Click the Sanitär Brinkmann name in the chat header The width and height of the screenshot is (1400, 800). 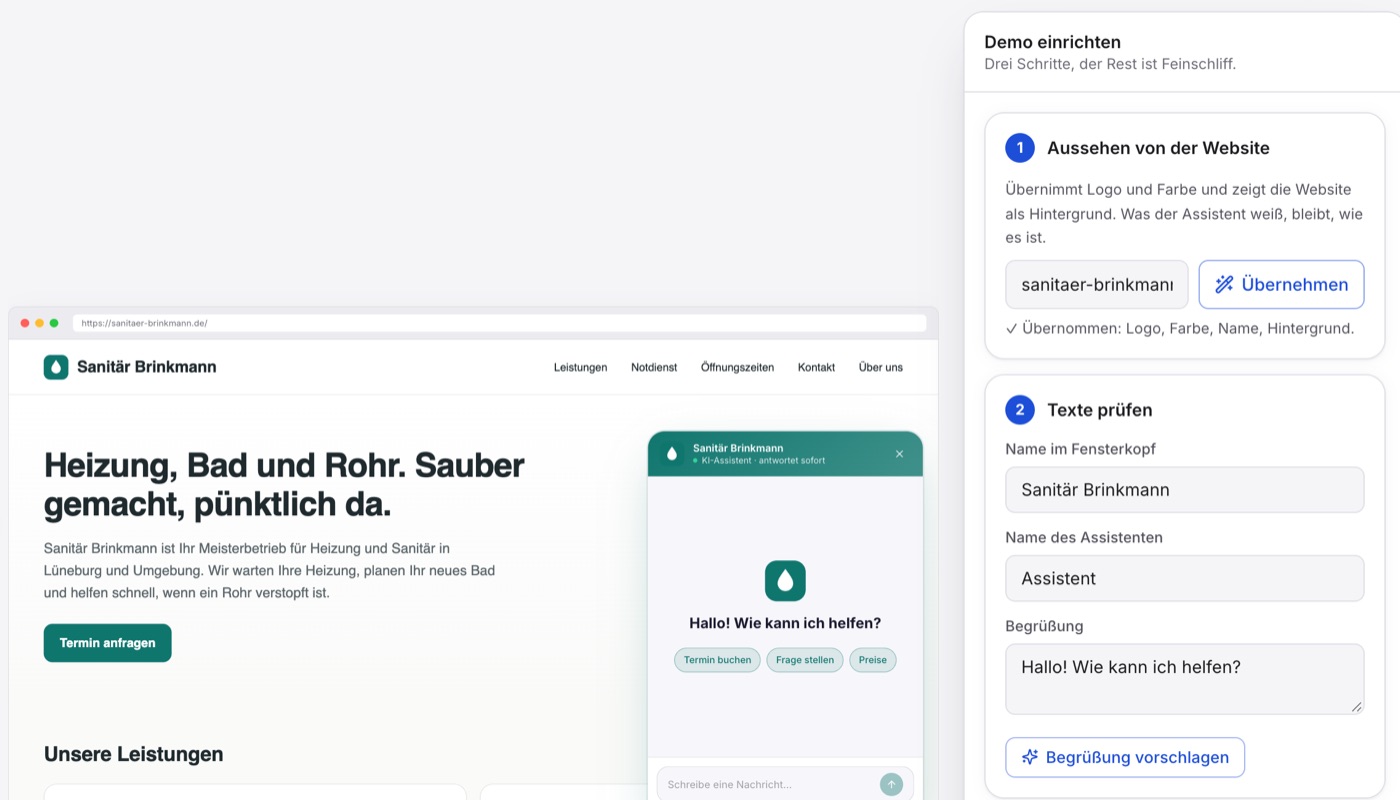(x=738, y=448)
